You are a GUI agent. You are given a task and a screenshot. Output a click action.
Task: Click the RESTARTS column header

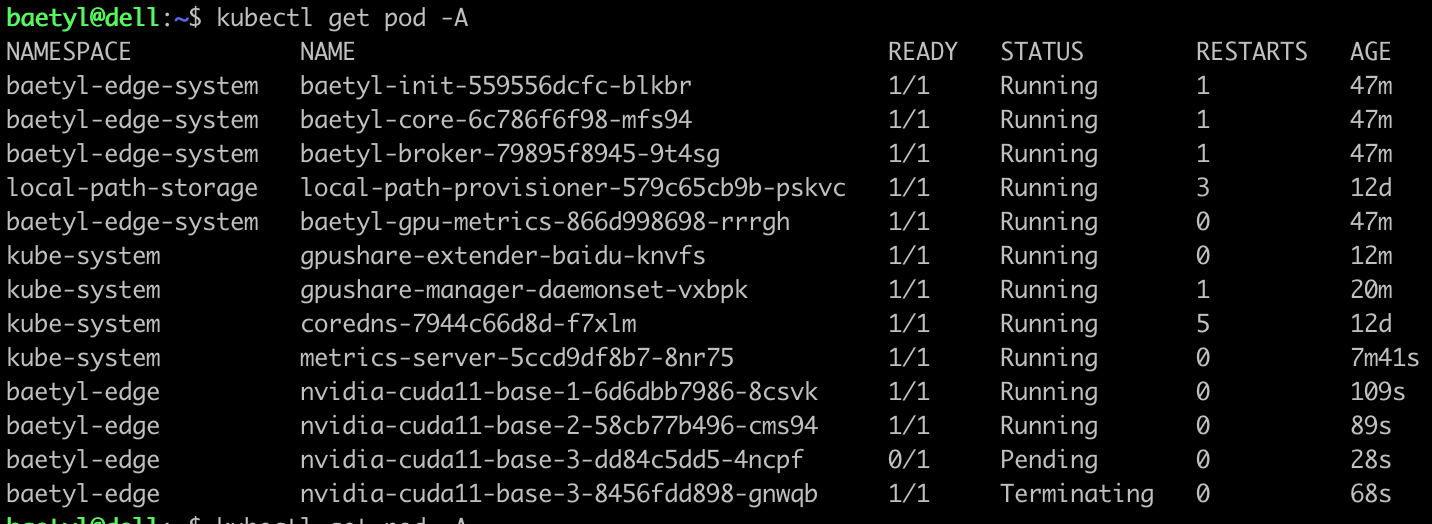[x=1251, y=52]
